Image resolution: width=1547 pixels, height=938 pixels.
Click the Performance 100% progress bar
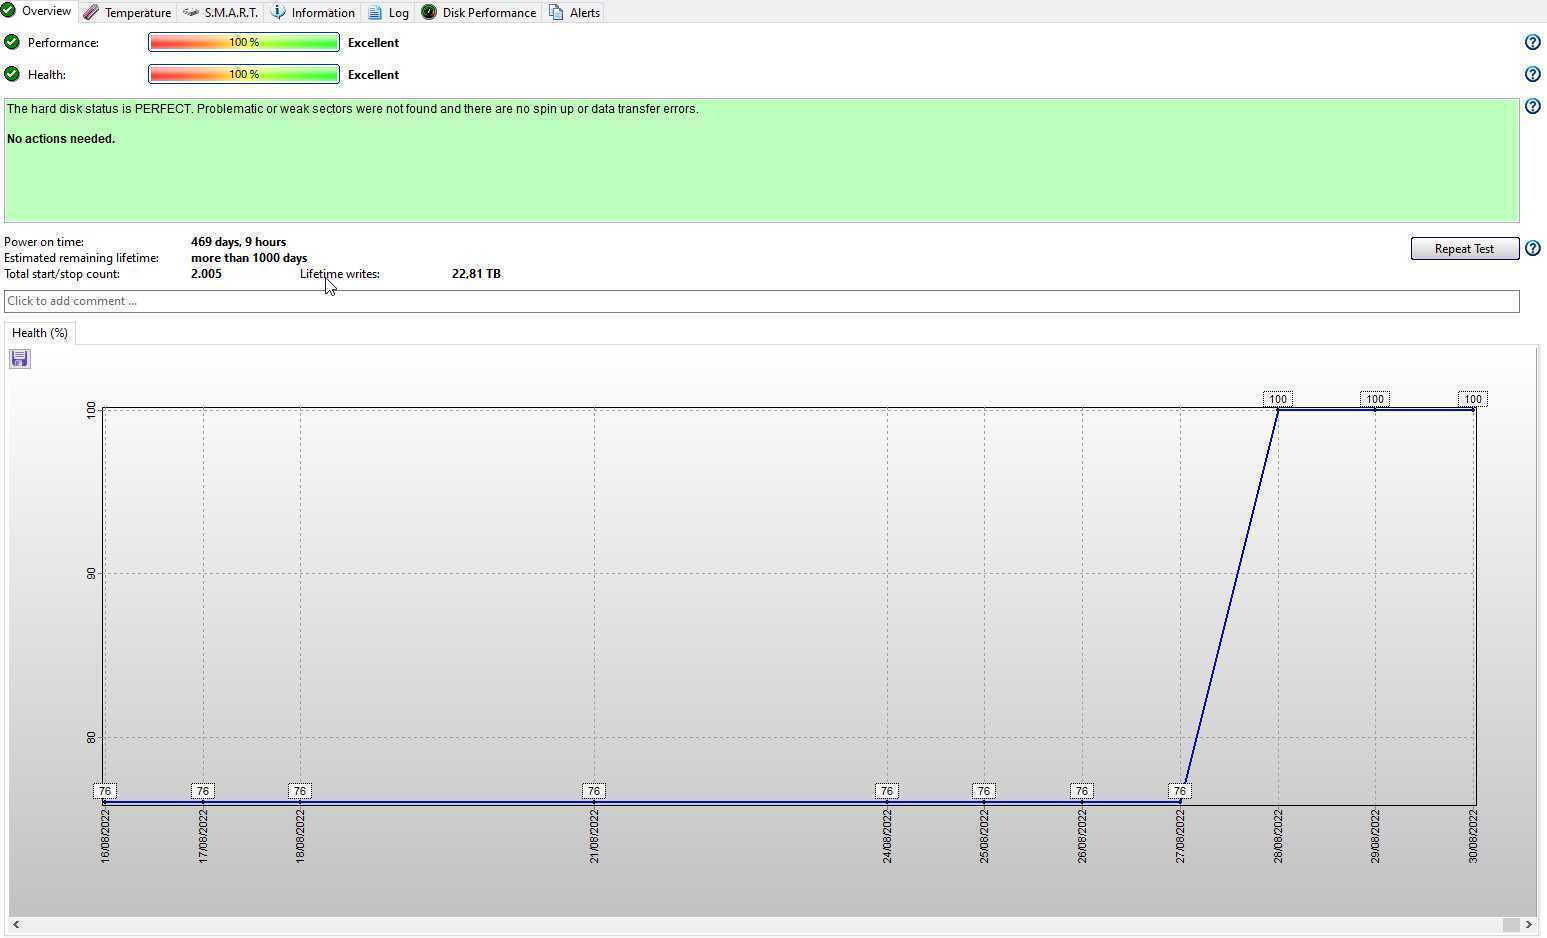(x=244, y=42)
